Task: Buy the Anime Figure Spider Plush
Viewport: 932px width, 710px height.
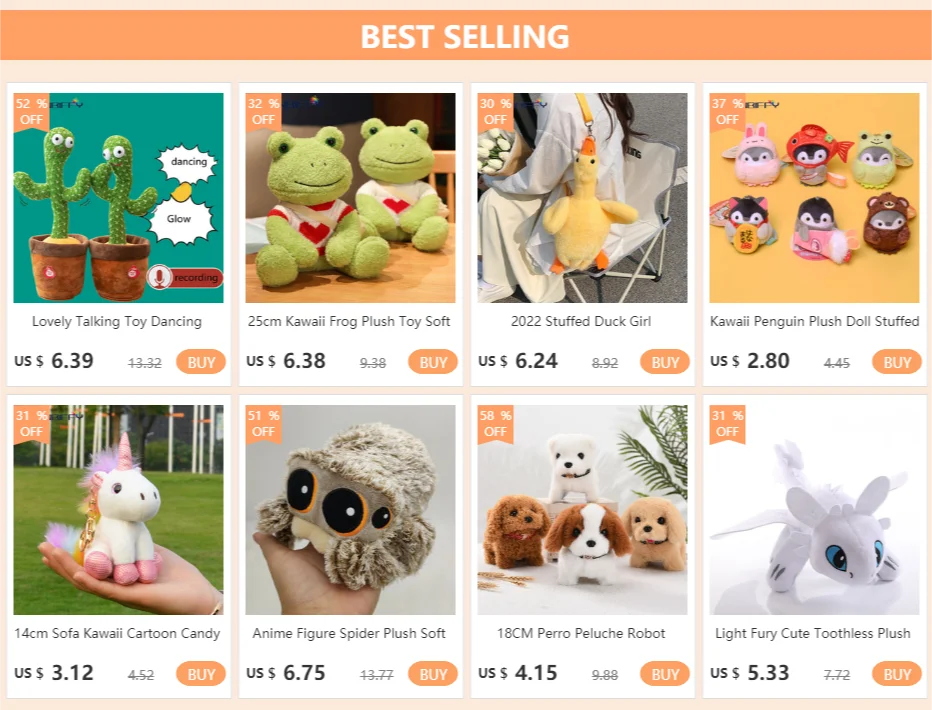Action: 433,674
